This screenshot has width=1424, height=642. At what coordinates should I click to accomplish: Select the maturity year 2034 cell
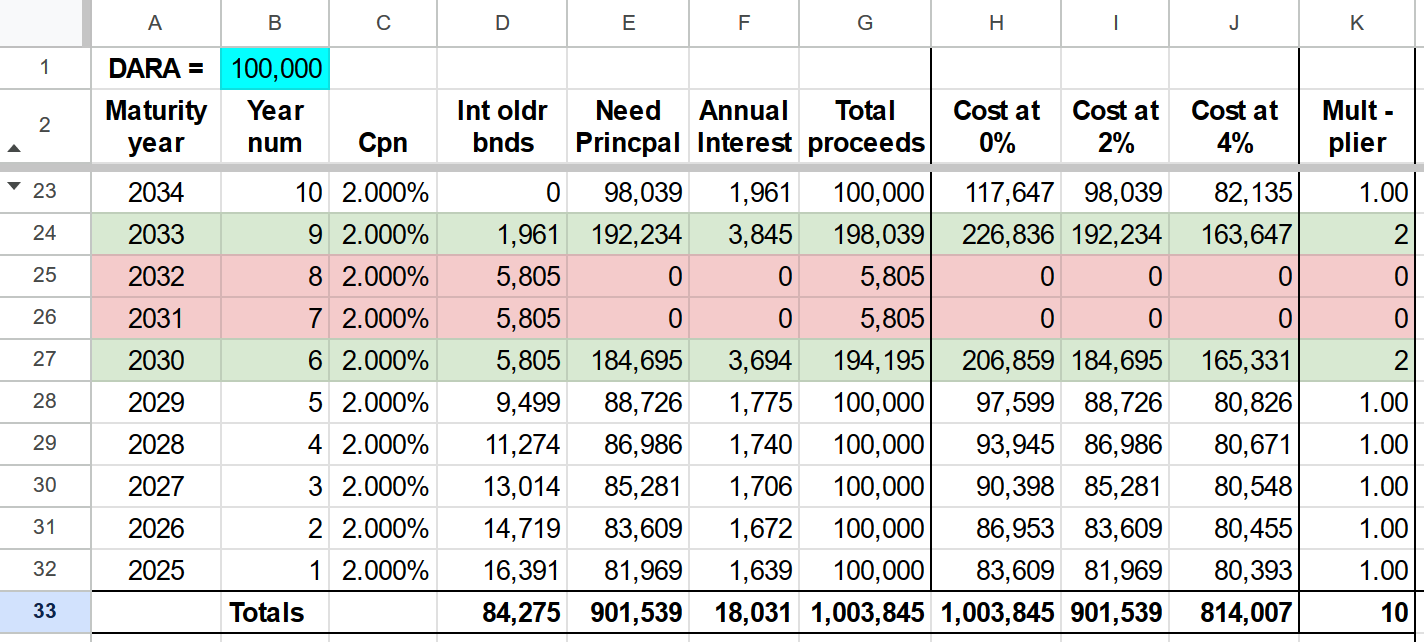tap(155, 192)
